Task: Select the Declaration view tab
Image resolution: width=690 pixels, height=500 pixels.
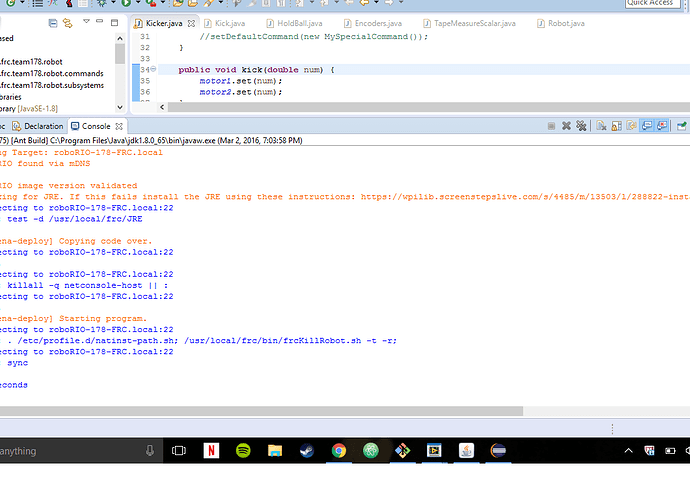Action: point(38,126)
